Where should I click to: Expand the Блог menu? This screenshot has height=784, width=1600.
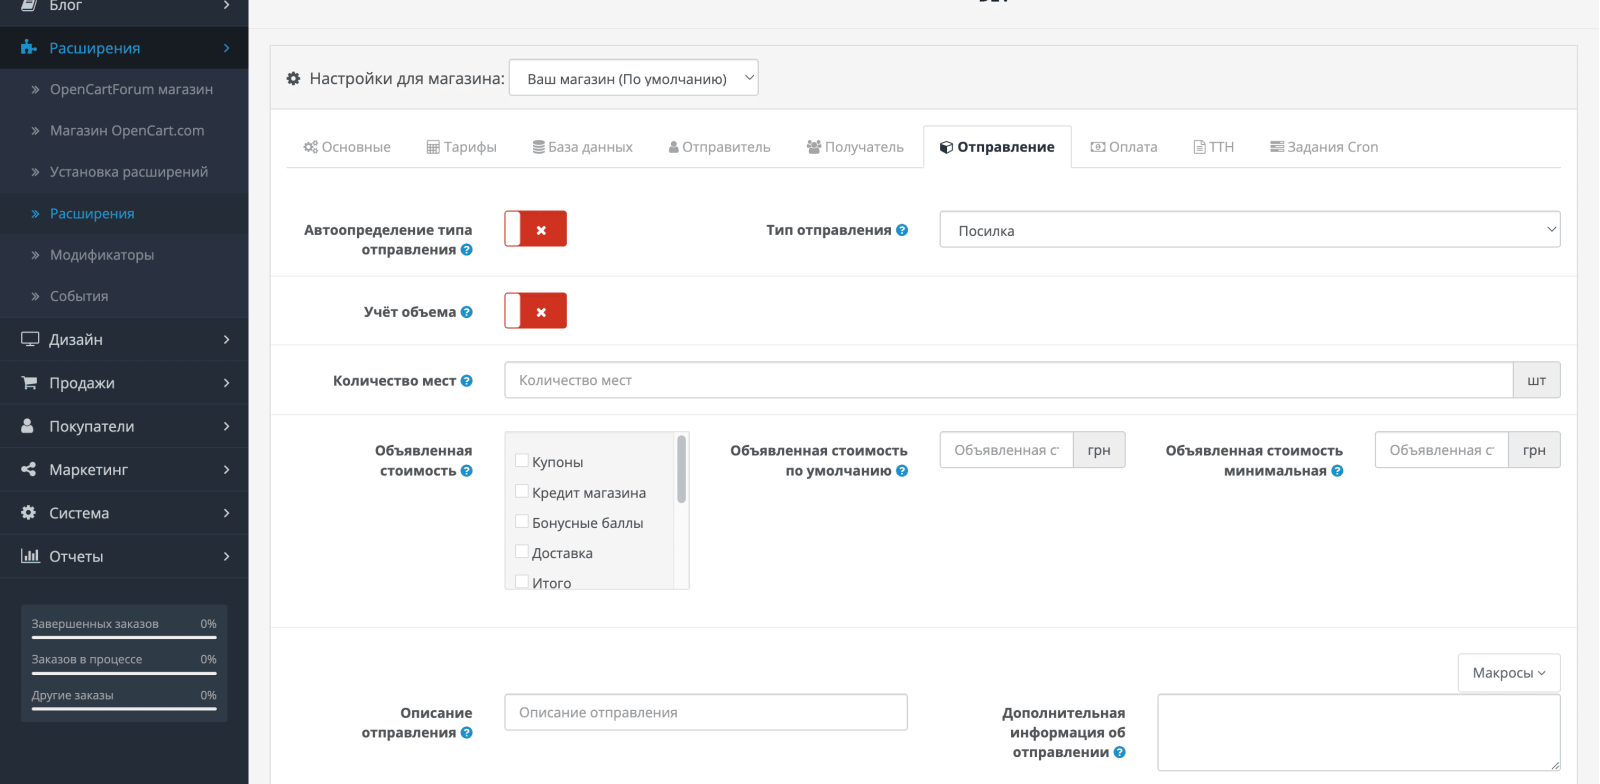point(124,6)
